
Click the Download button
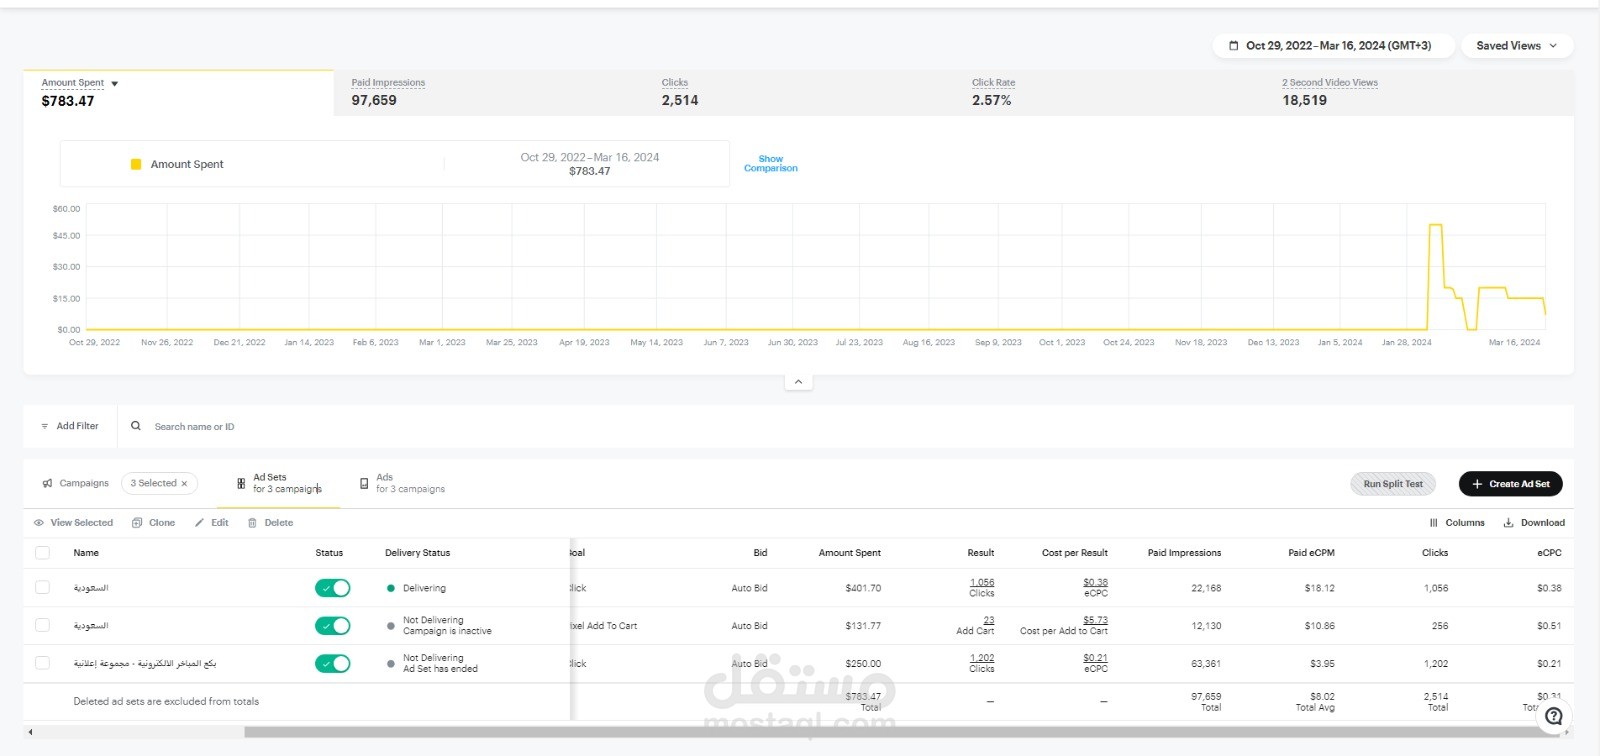click(1534, 523)
